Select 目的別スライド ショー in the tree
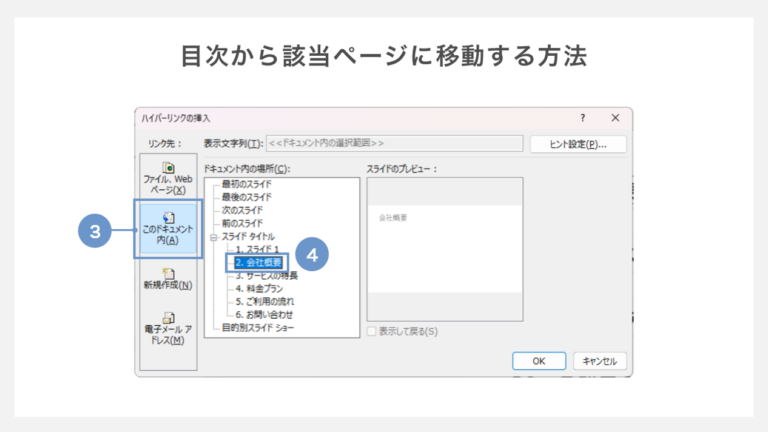Viewport: 768px width, 432px height. (x=258, y=327)
